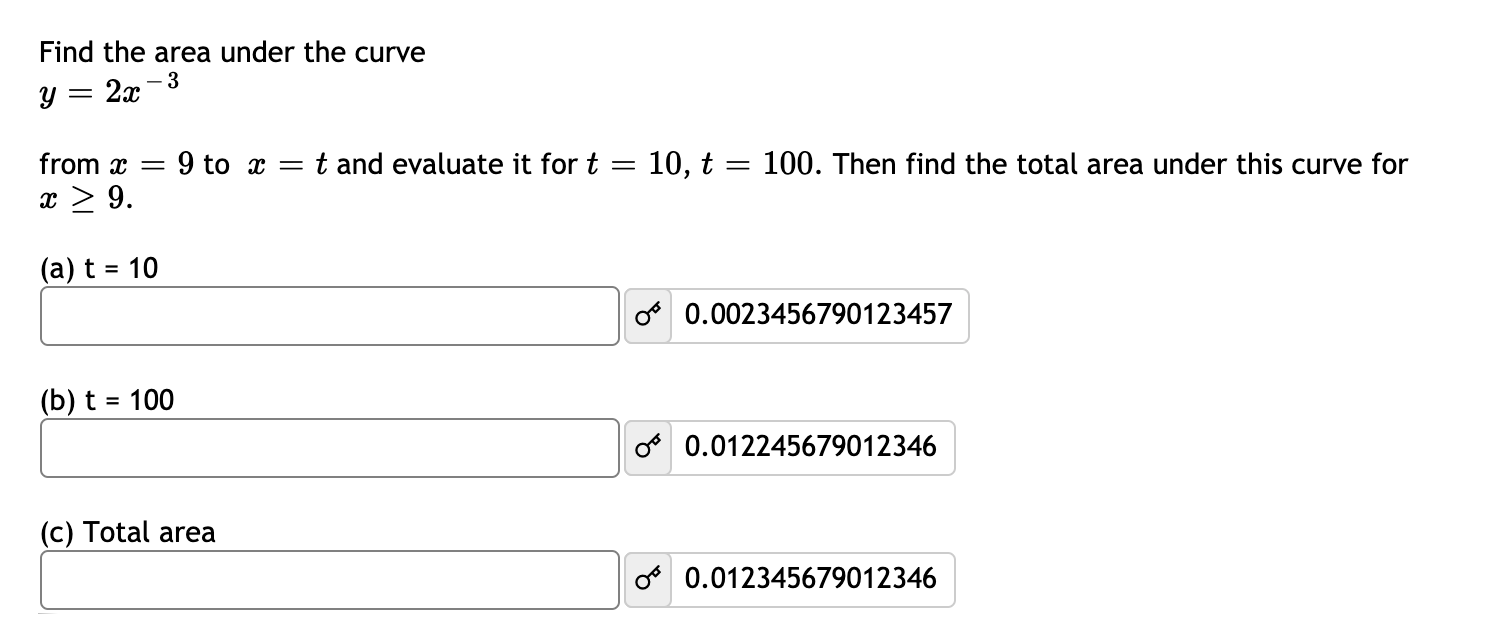Click the label (c) Total area
This screenshot has width=1492, height=634.
pyautogui.click(x=127, y=533)
